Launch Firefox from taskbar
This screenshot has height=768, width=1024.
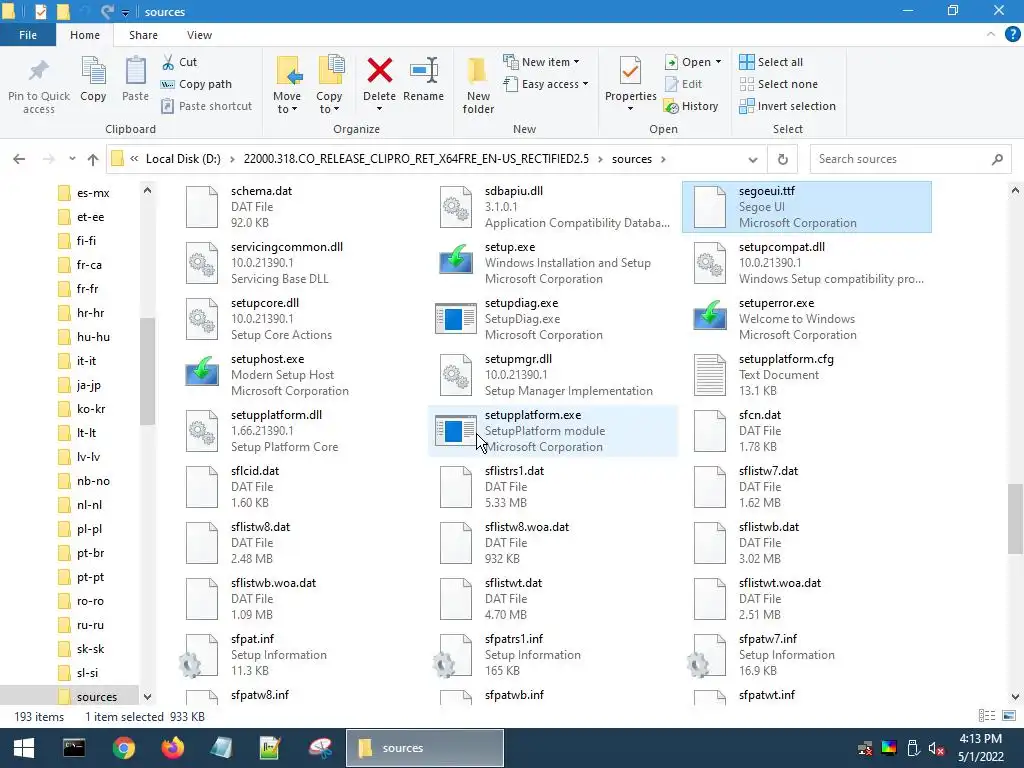coord(172,748)
